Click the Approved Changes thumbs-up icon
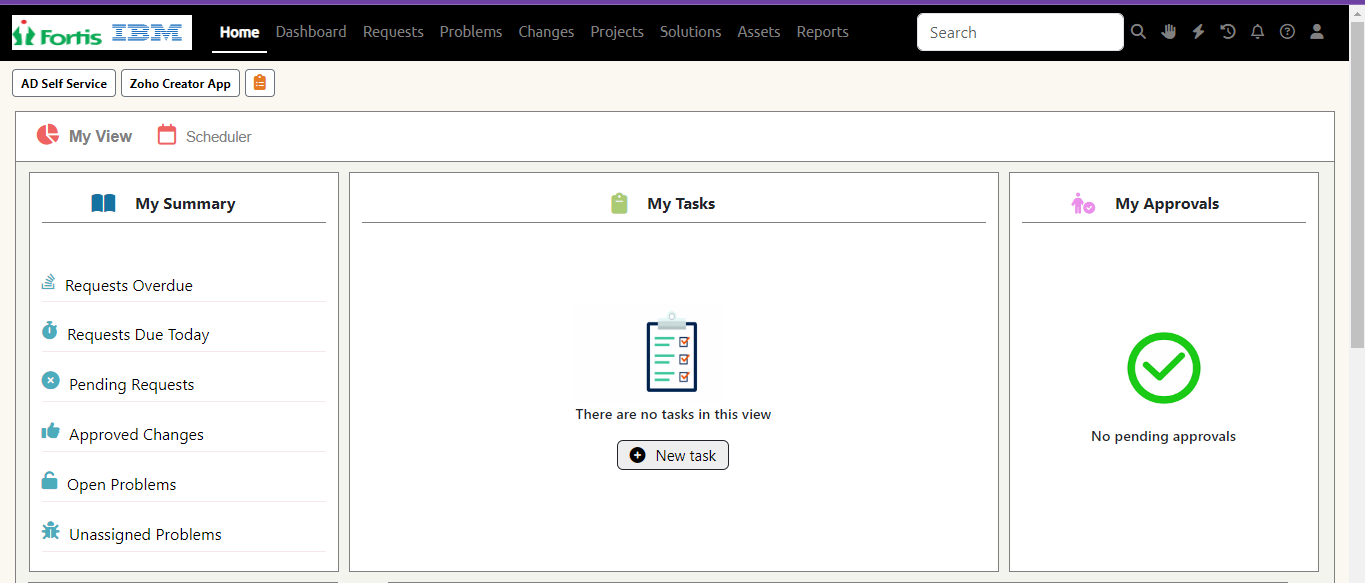The height and width of the screenshot is (583, 1365). click(50, 431)
